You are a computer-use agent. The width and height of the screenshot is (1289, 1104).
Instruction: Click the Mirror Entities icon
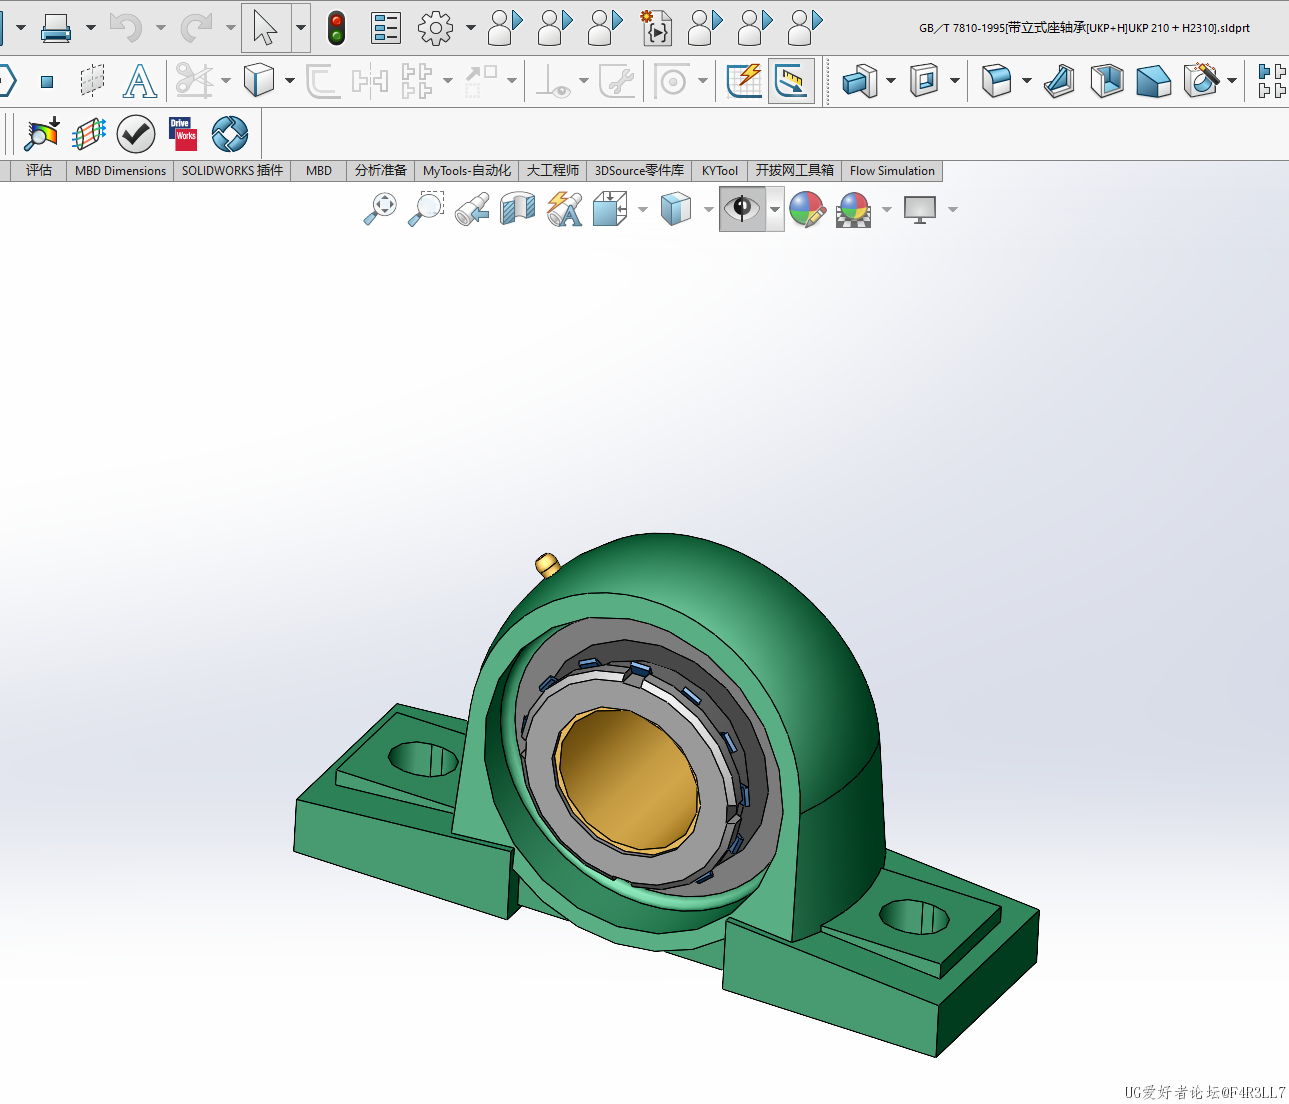(x=370, y=81)
